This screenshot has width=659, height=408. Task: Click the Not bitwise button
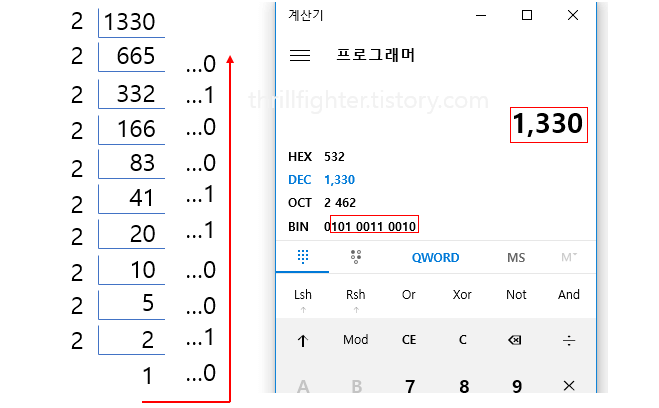coord(516,295)
